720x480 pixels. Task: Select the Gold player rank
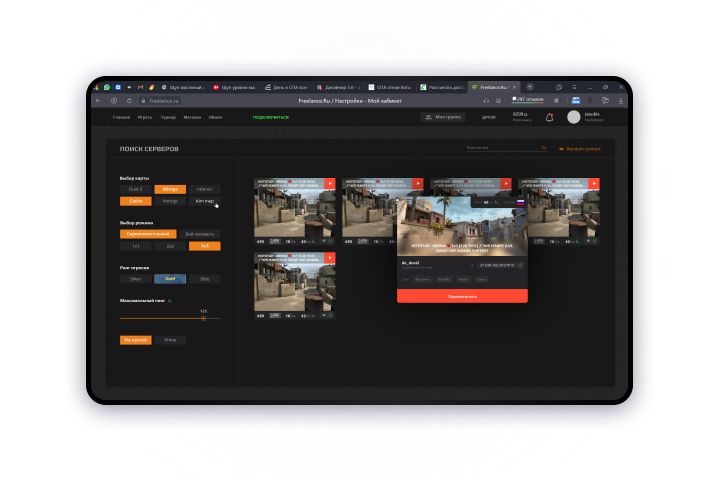[x=170, y=279]
